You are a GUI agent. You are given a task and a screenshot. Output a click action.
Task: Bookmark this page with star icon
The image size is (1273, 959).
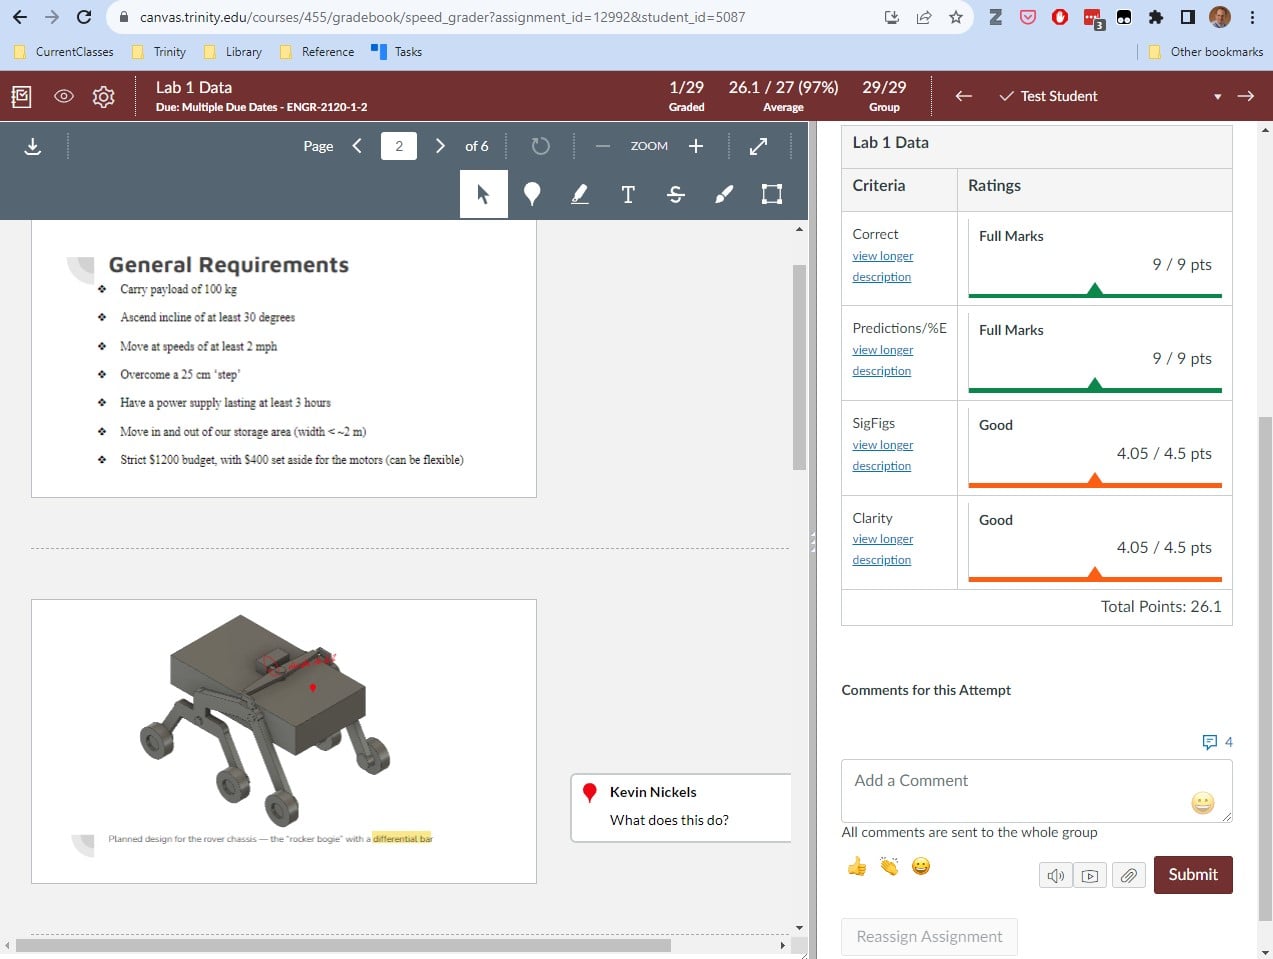coord(955,17)
